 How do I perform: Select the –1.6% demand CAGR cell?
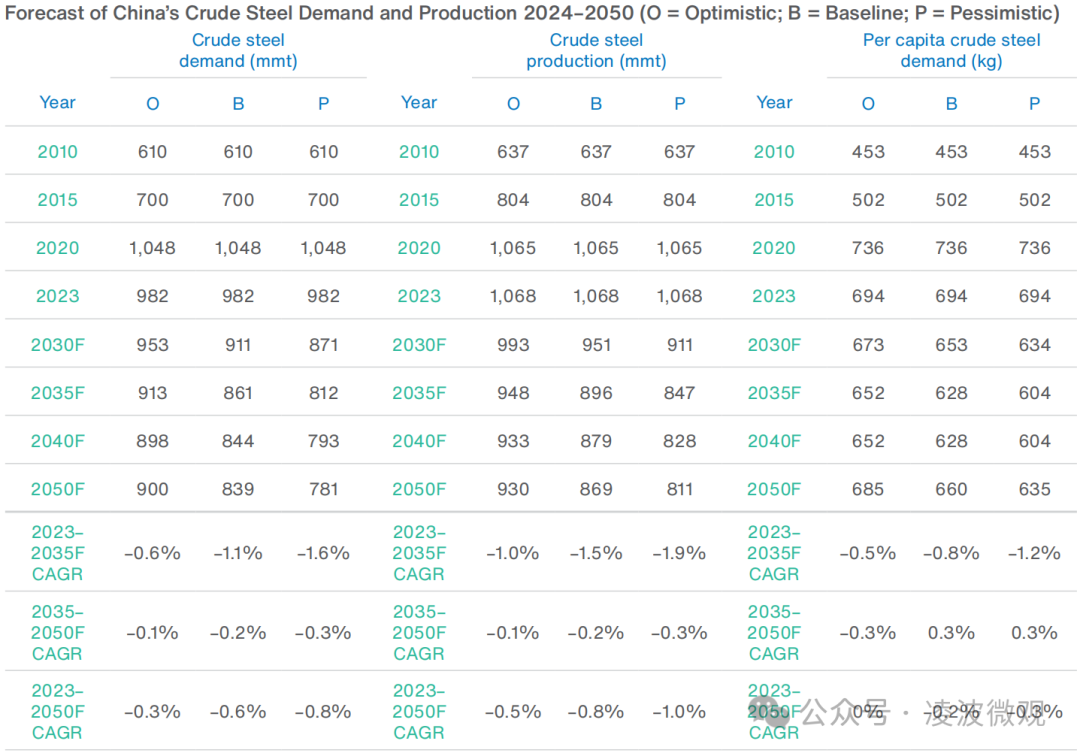(x=323, y=553)
